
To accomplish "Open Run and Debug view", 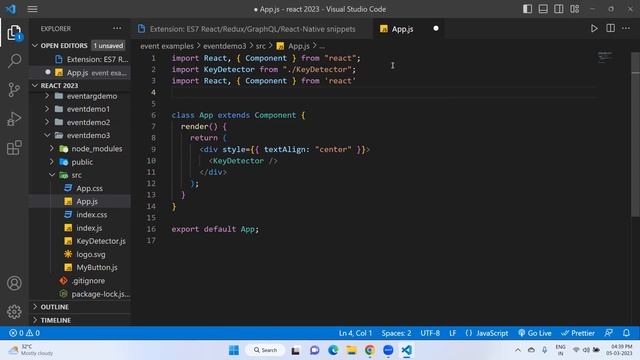I will coord(14,119).
